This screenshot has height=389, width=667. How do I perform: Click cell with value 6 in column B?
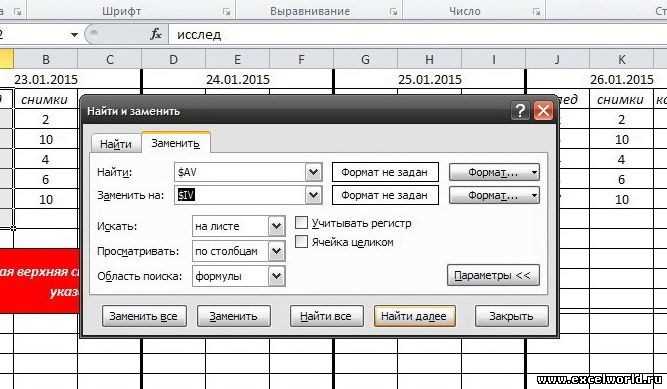point(46,180)
